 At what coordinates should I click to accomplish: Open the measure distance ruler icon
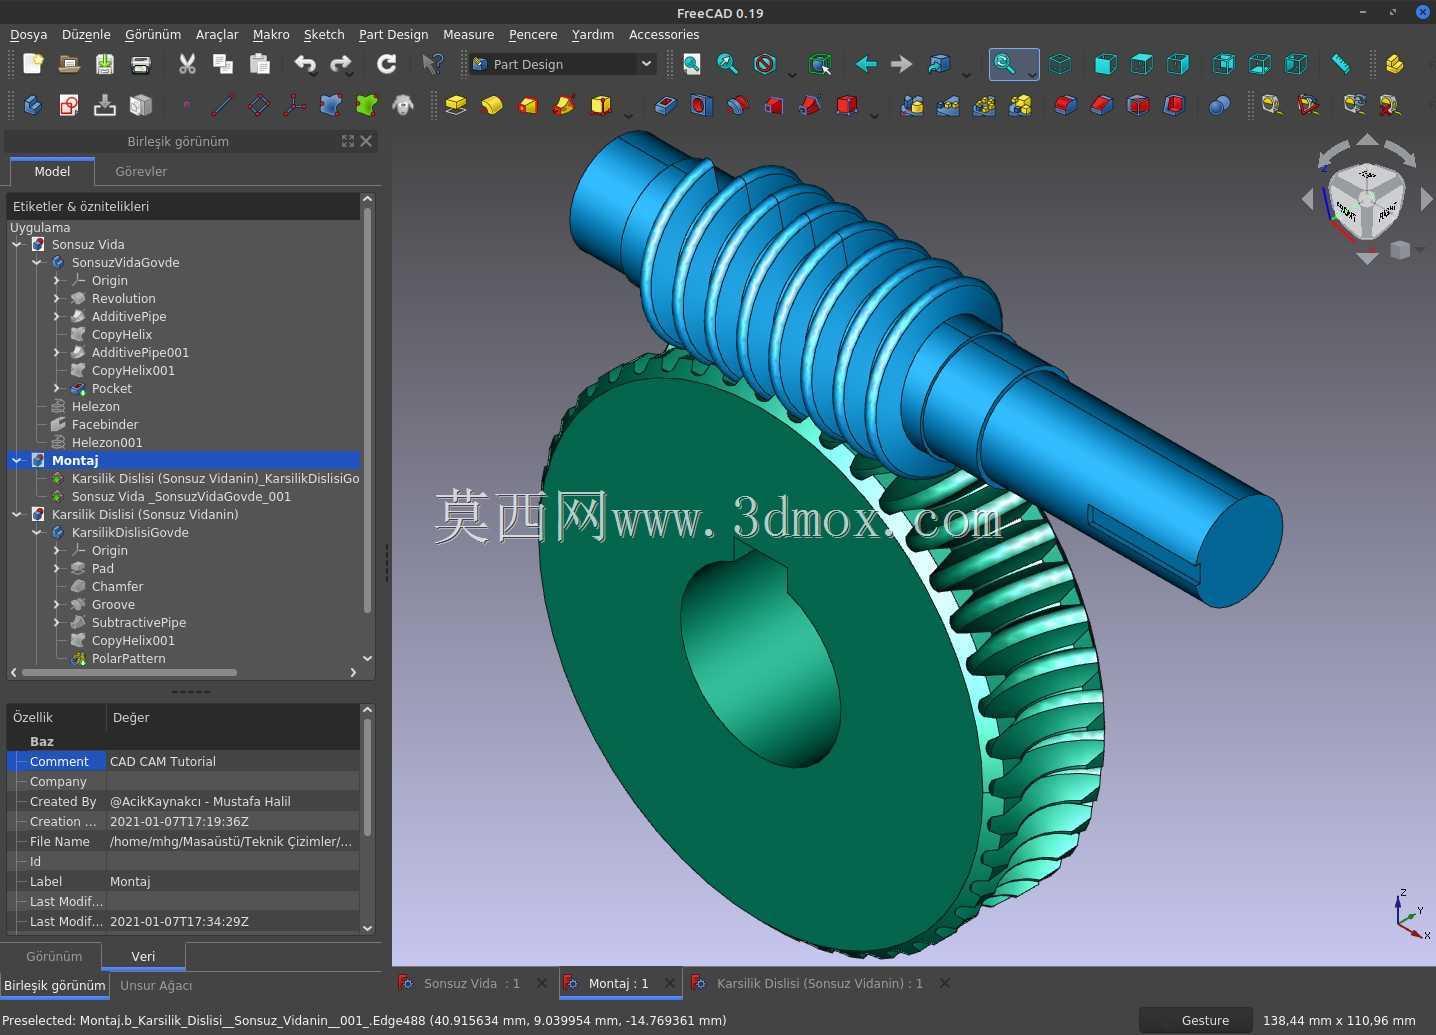(1341, 64)
